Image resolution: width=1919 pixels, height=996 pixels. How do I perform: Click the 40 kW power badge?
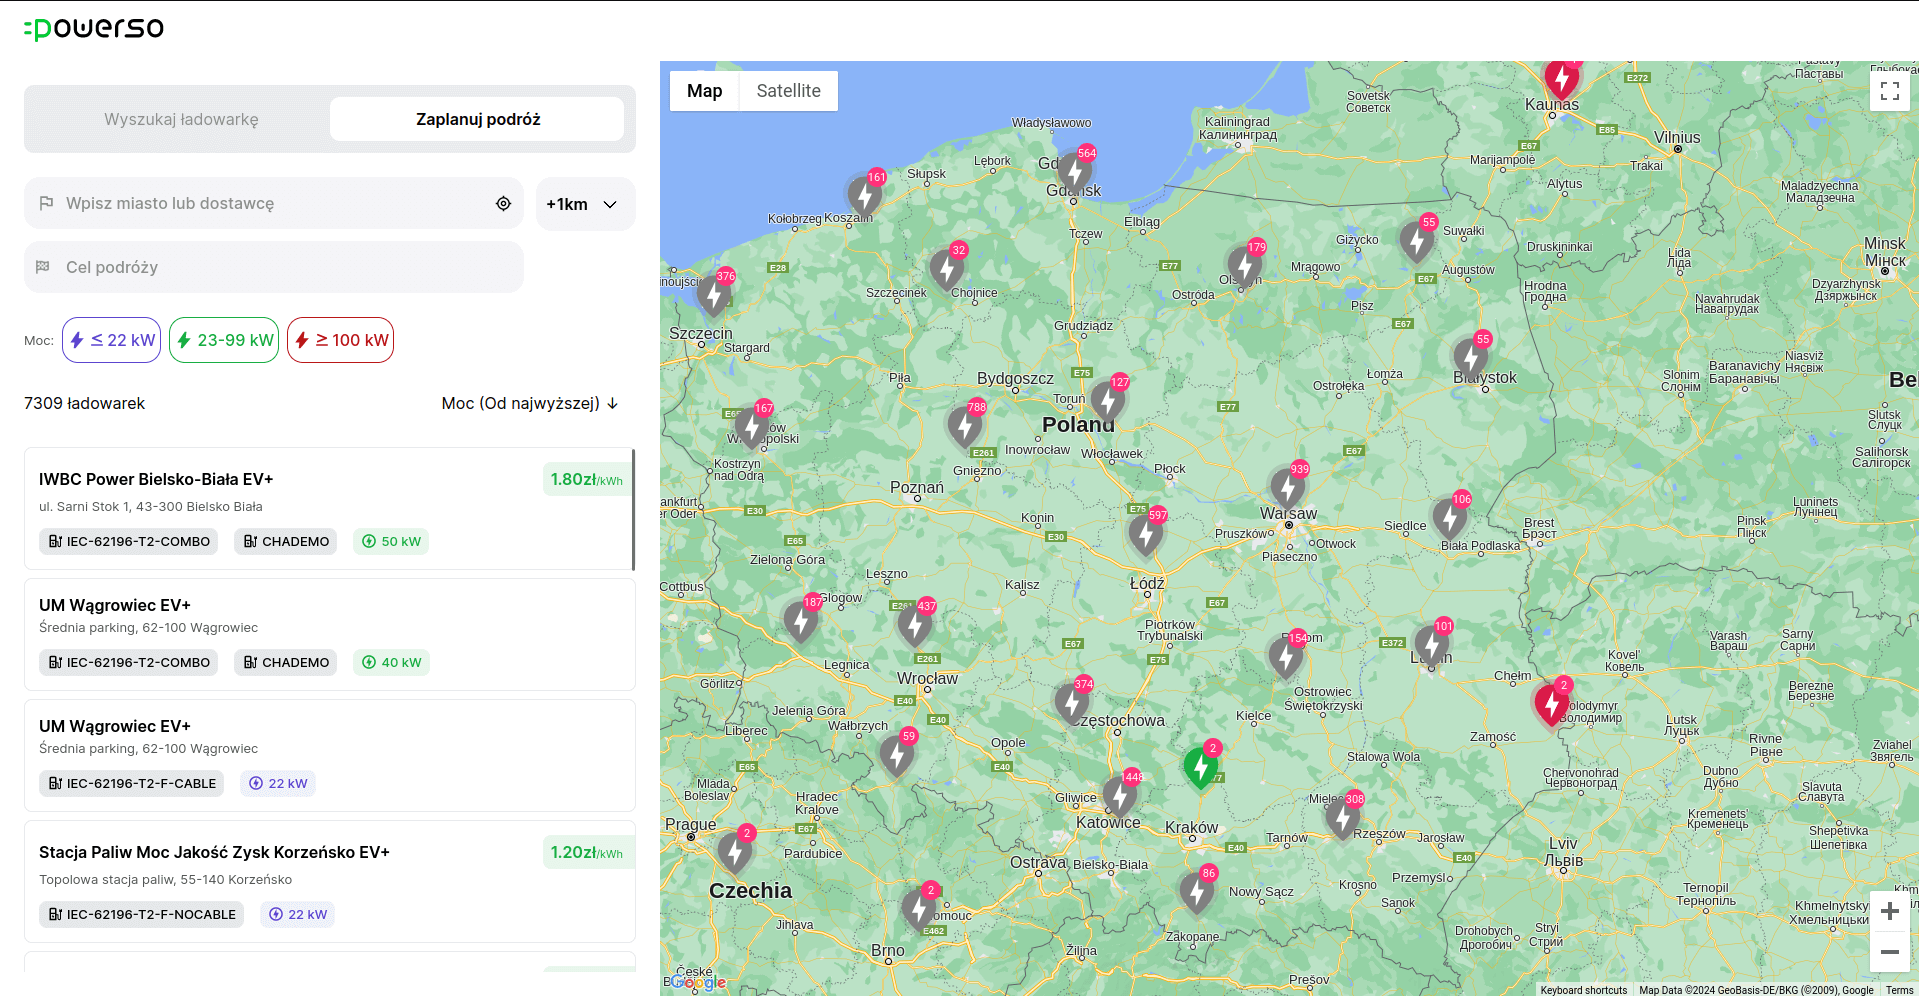tap(391, 662)
